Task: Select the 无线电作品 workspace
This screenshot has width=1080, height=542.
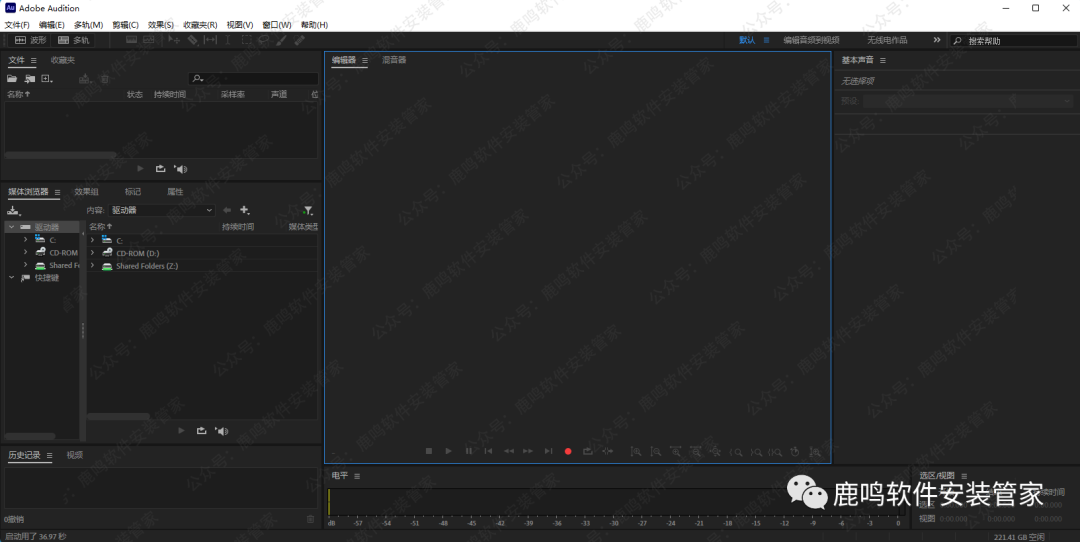Action: coord(887,40)
